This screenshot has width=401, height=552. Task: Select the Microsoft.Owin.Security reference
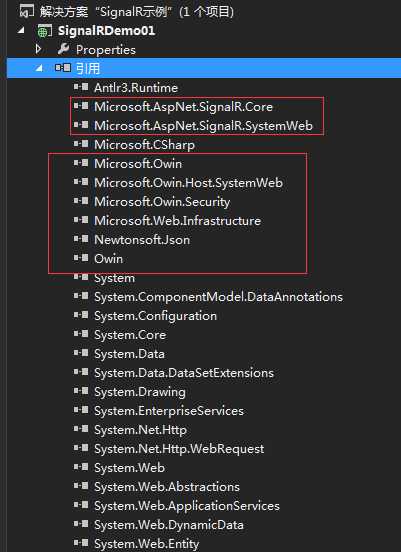162,202
